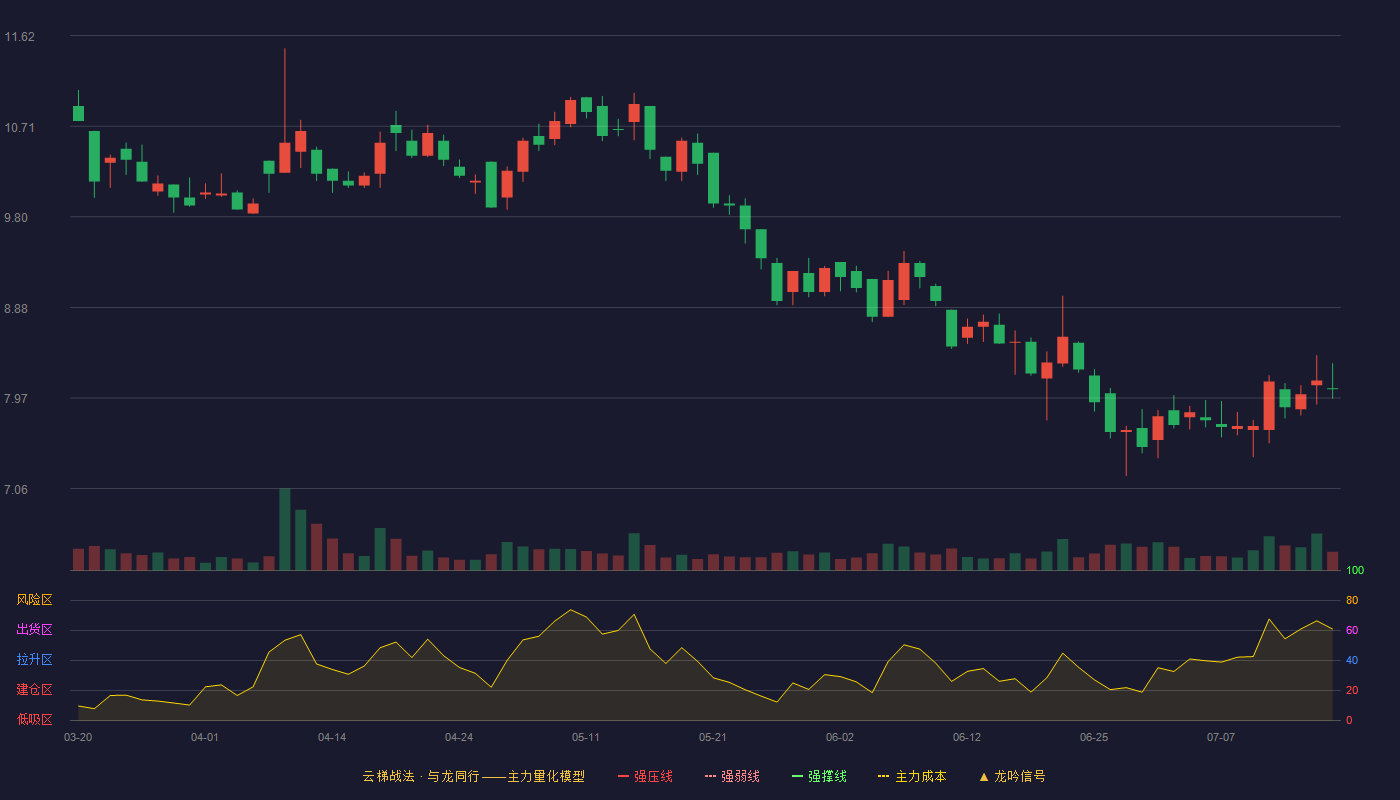Toggle the 强弱线 legend series
The height and width of the screenshot is (800, 1400).
732,776
